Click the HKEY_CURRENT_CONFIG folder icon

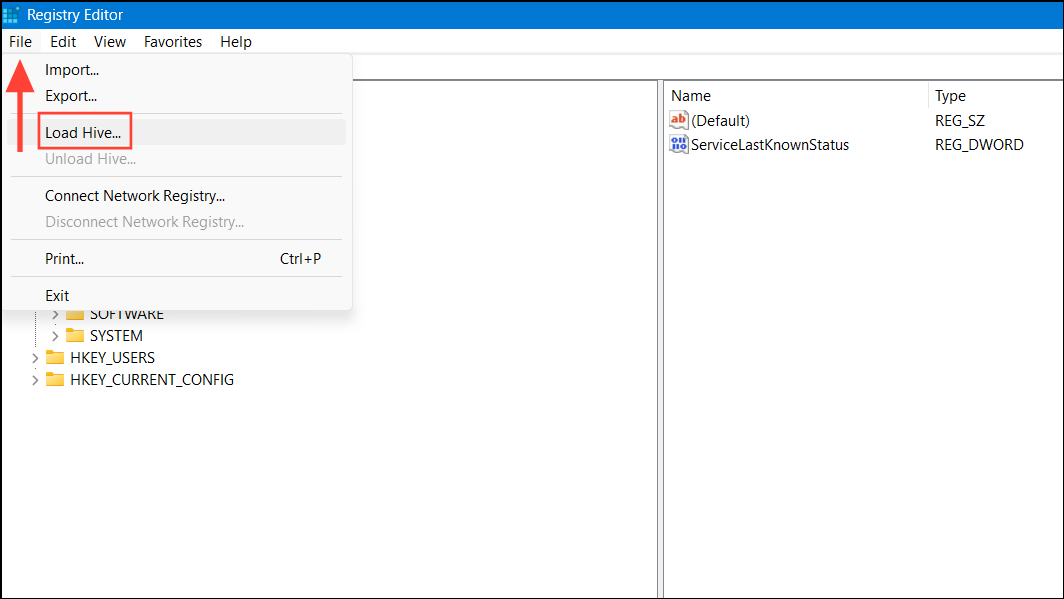tap(54, 379)
